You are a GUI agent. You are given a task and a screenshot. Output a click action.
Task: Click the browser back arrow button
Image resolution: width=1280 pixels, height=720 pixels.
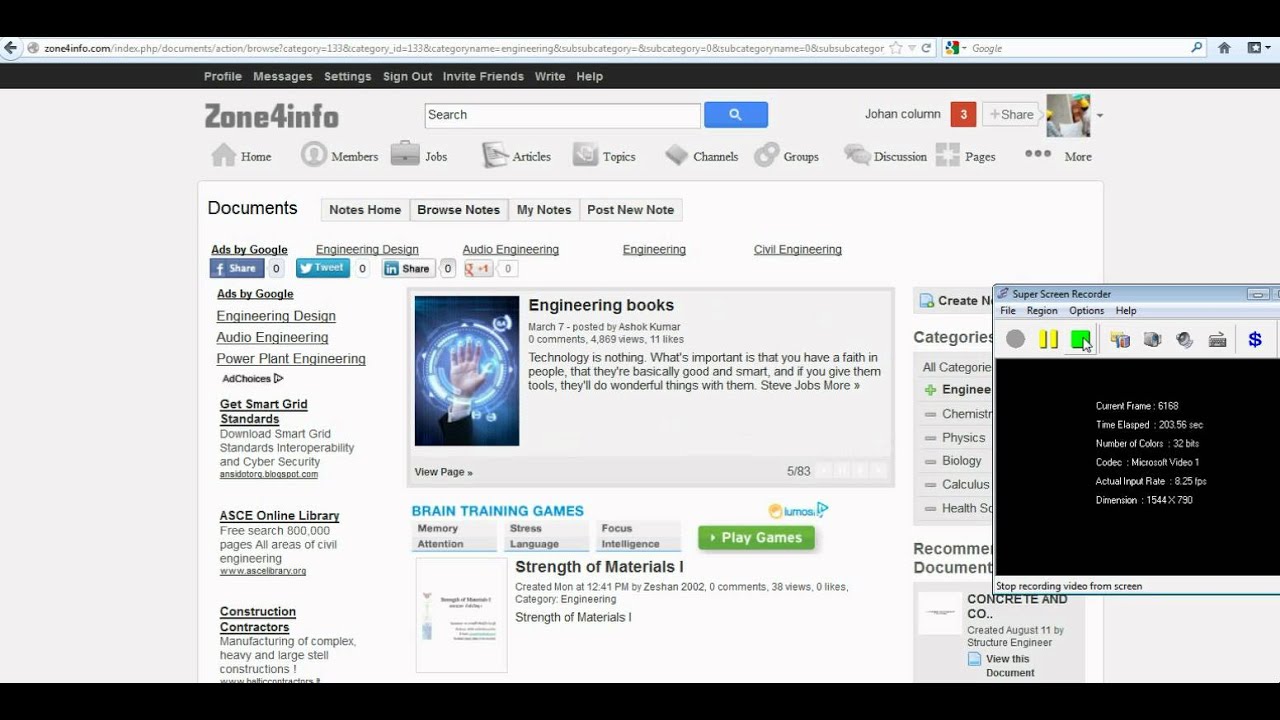pyautogui.click(x=10, y=47)
